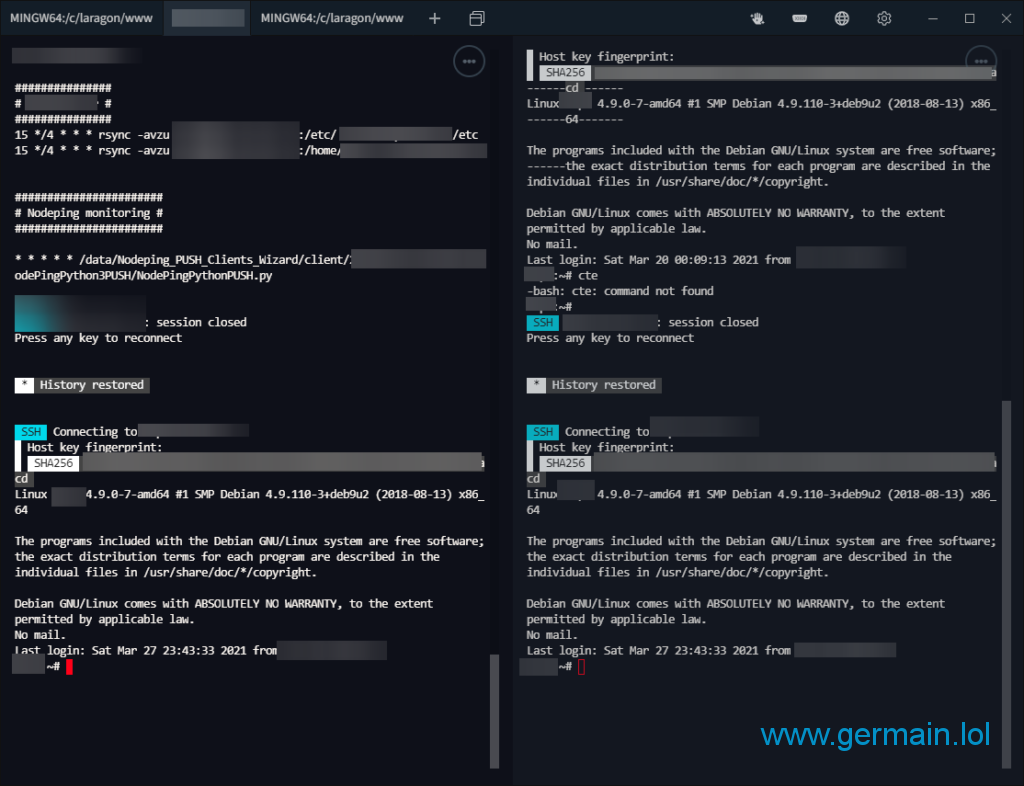Click the www.germain.lol watermark link
Screen dimensions: 1024x786
coord(875,735)
